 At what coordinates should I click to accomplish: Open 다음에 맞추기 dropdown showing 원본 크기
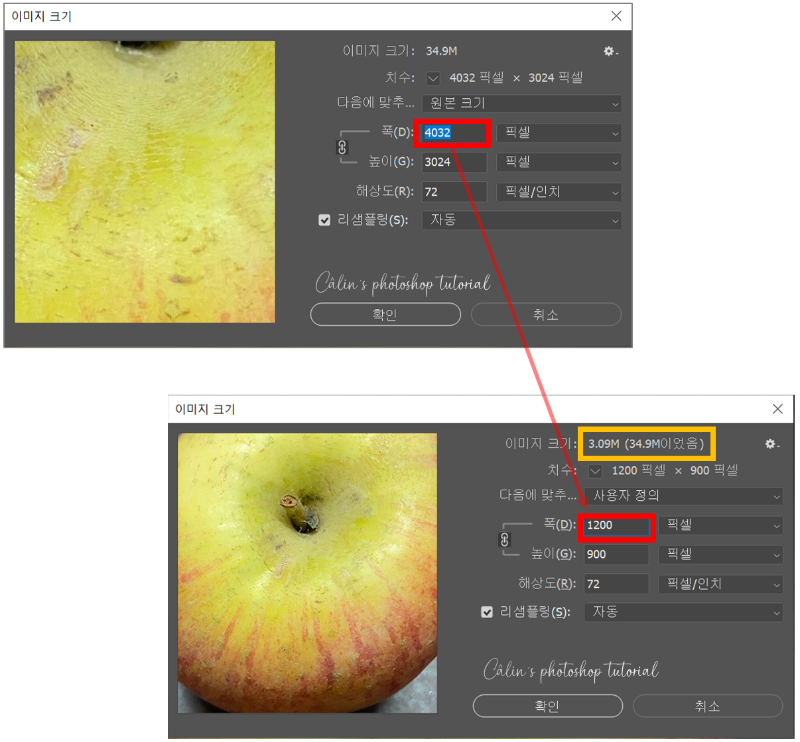pyautogui.click(x=522, y=104)
